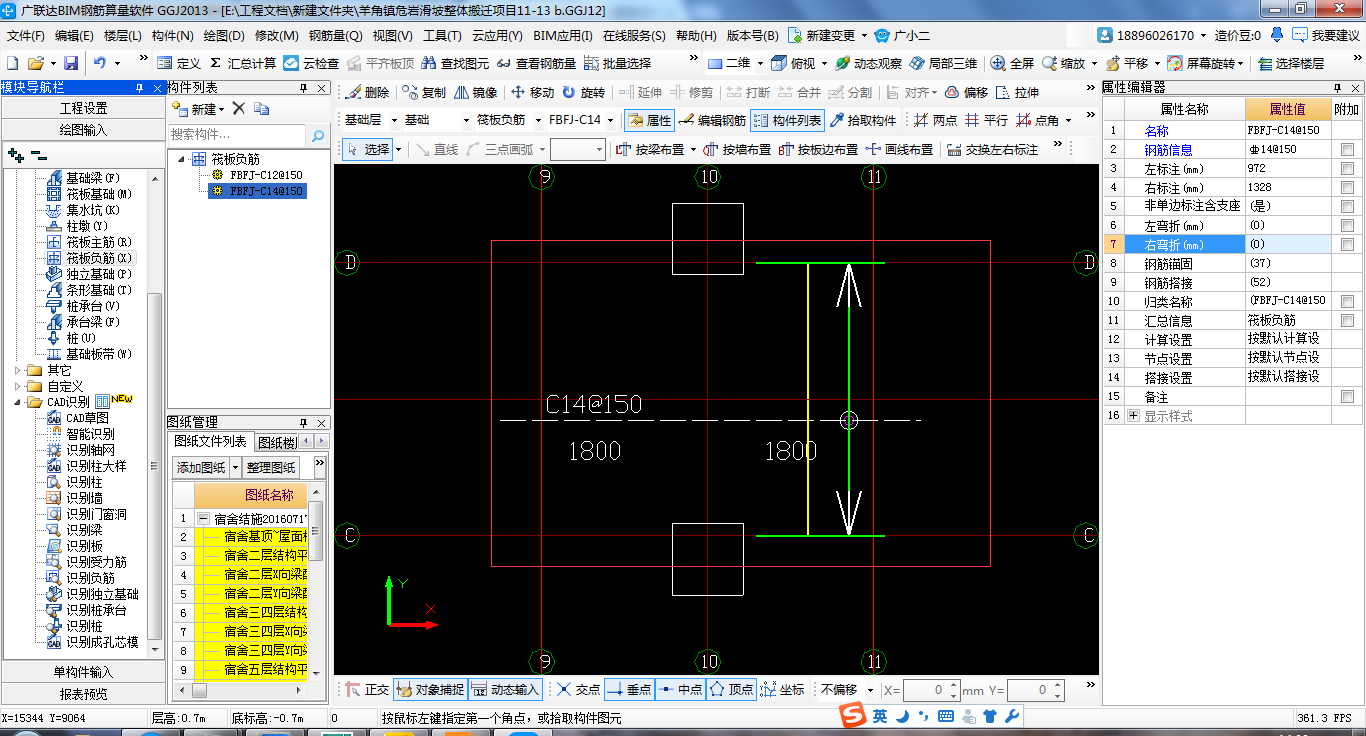The height and width of the screenshot is (736, 1366).
Task: Open 编辑钢筋 edit rebar
Action: [712, 120]
